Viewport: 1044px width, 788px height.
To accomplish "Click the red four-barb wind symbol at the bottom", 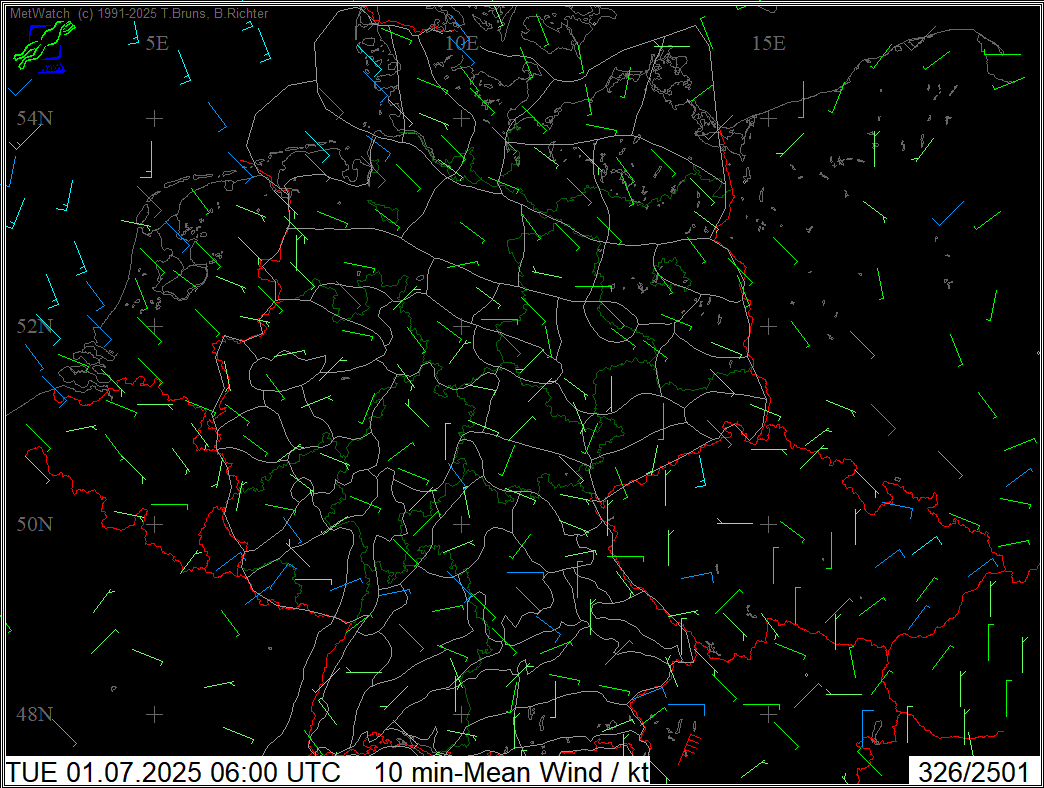I will click(689, 749).
